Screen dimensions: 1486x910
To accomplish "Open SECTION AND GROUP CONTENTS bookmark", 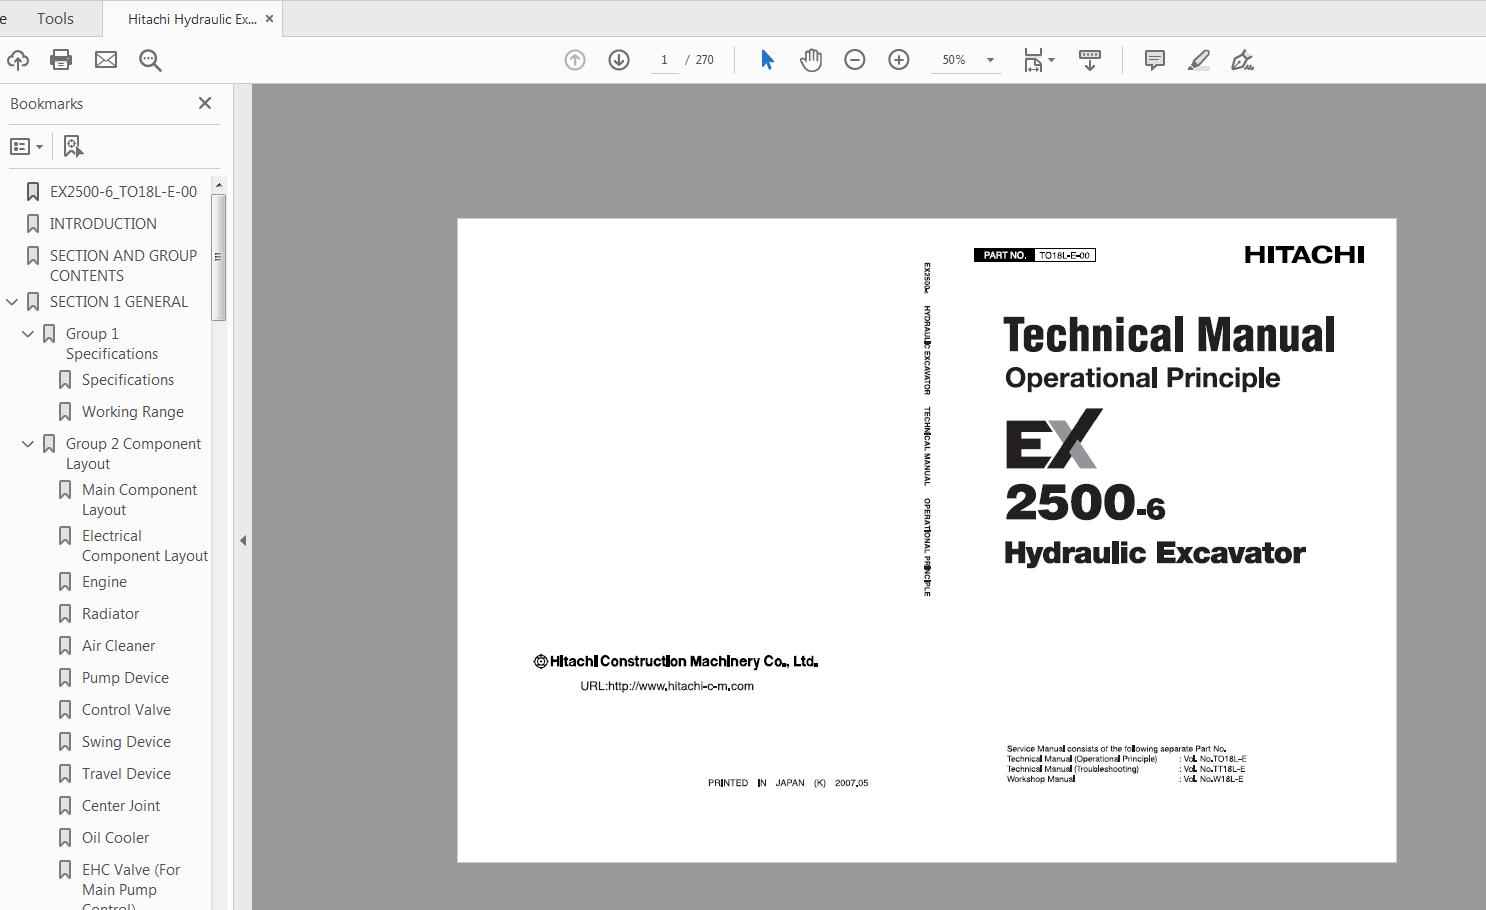I will [123, 265].
